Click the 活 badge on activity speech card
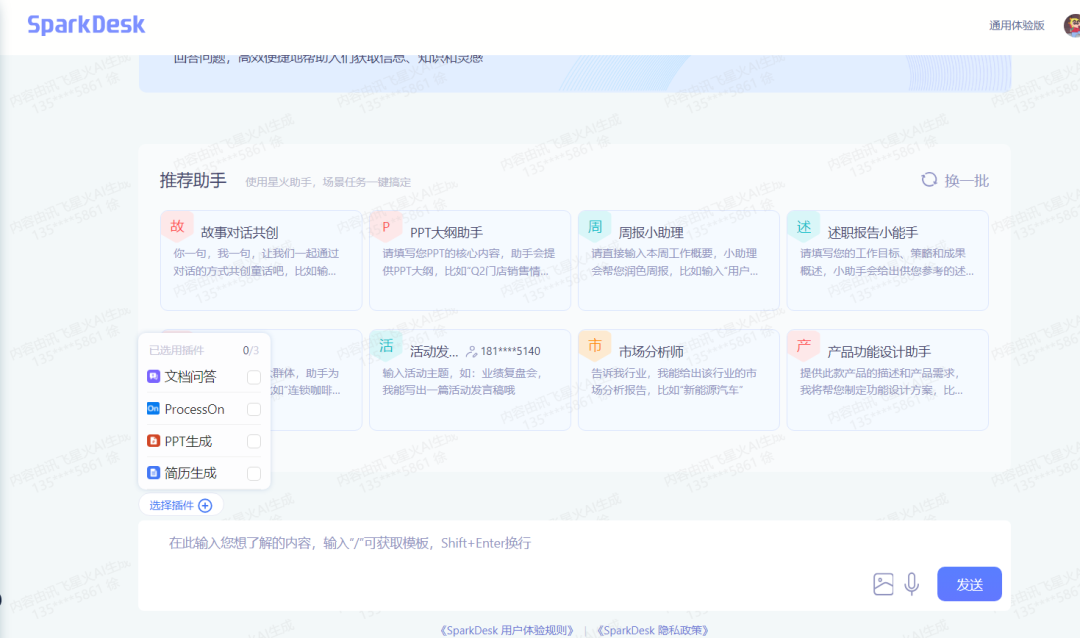The width and height of the screenshot is (1080, 638). [386, 345]
